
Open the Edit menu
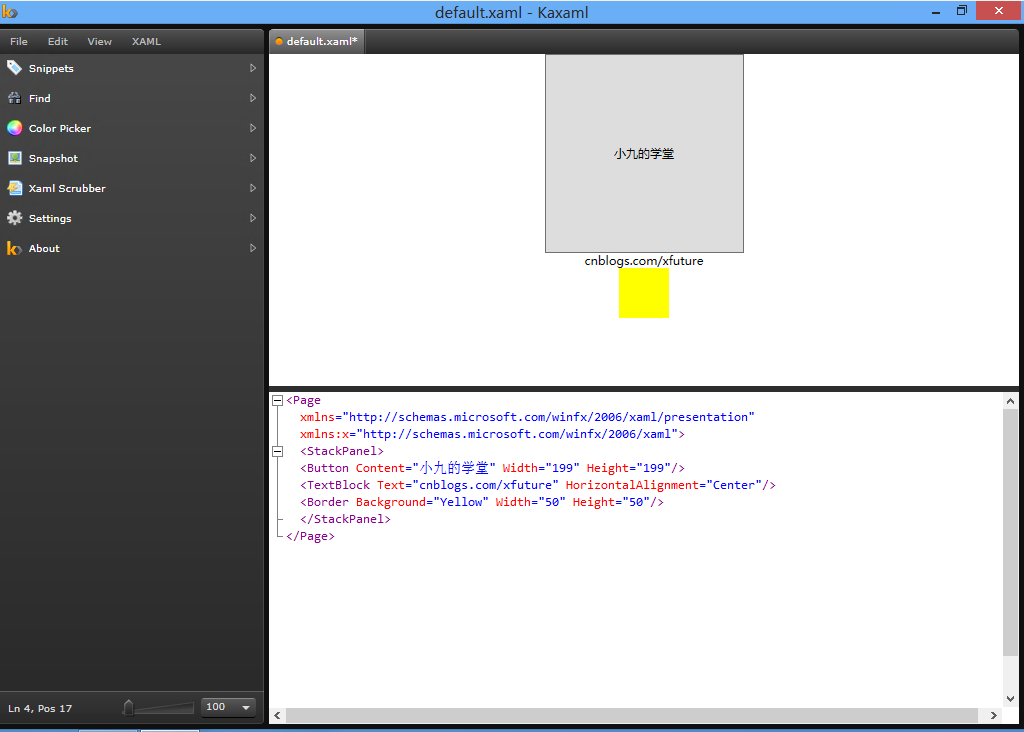tap(57, 41)
